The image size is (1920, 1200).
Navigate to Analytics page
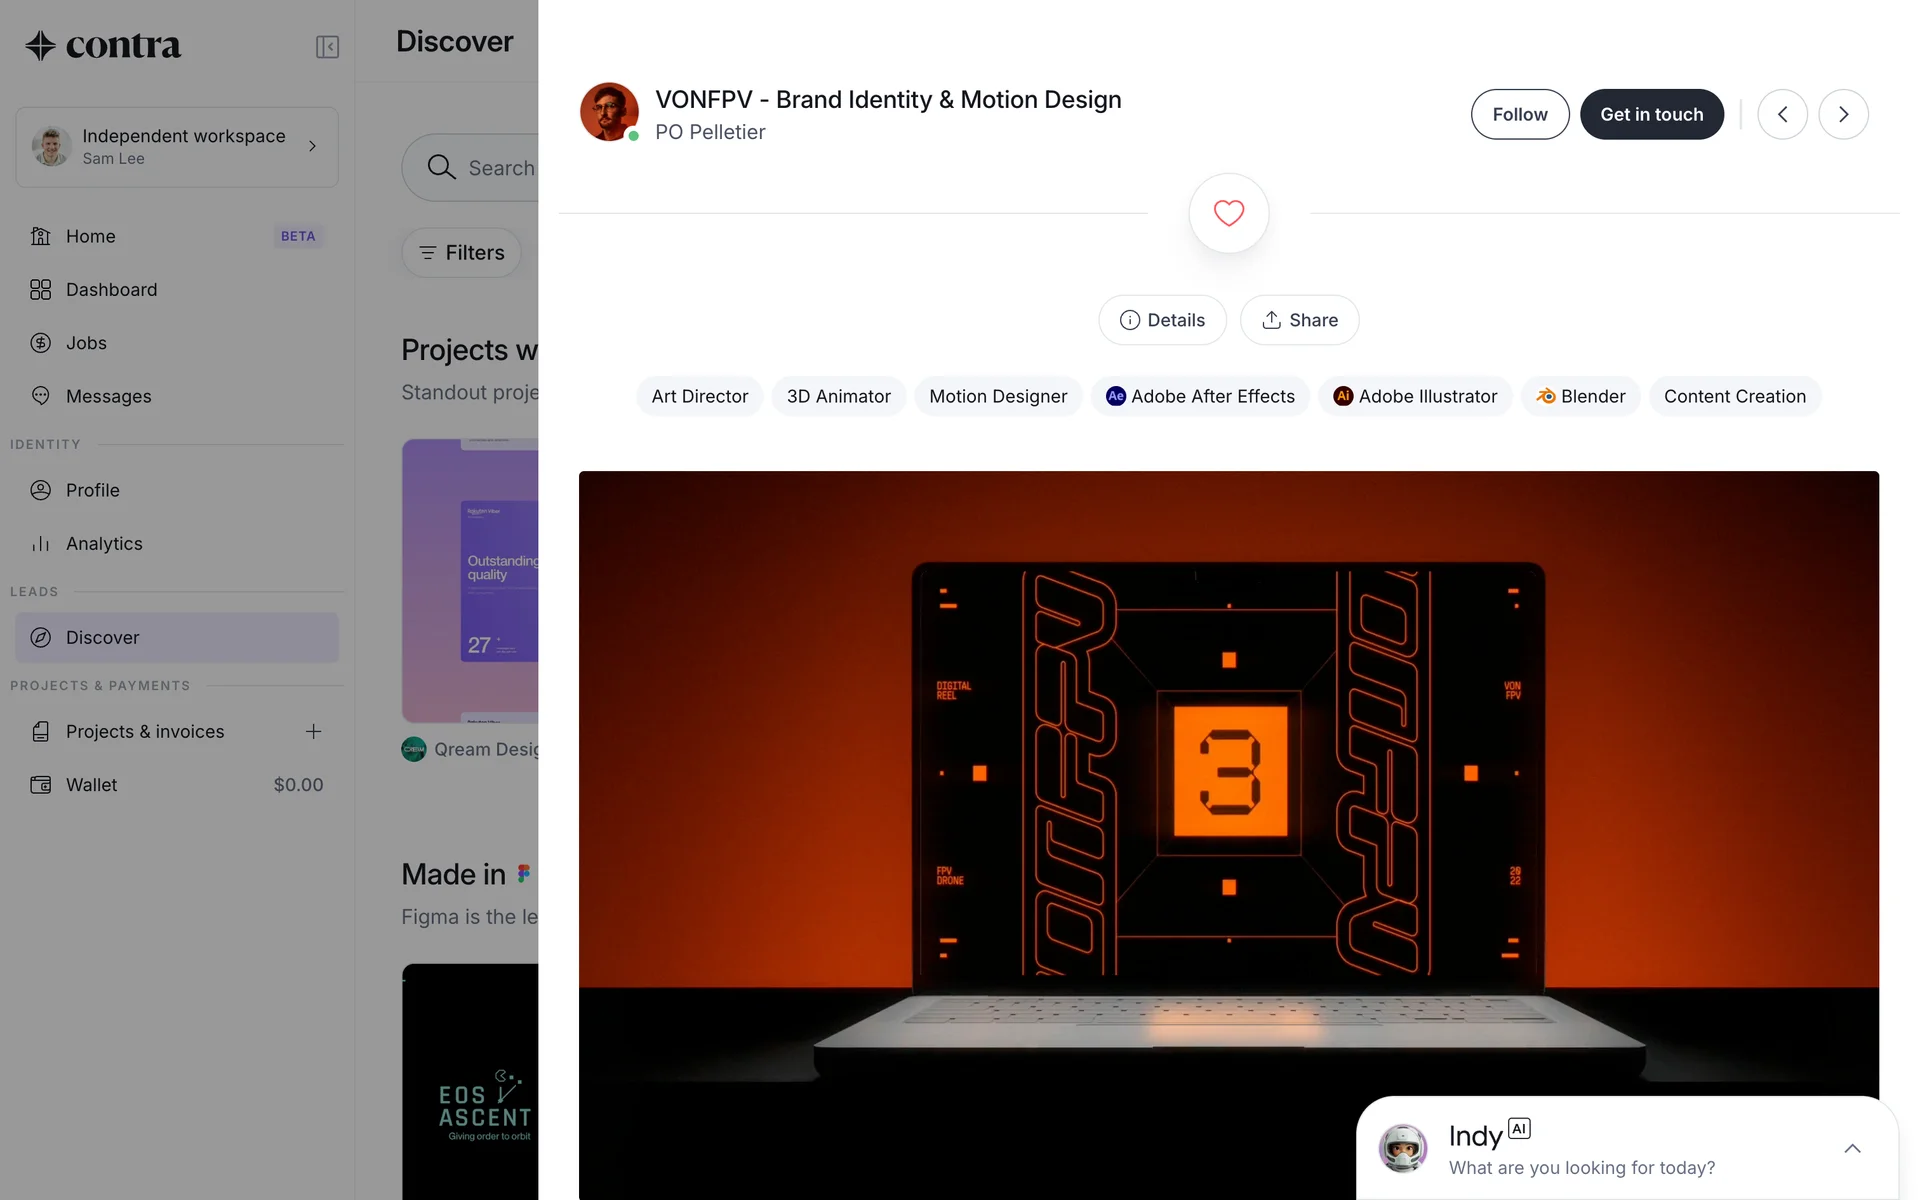click(x=104, y=543)
